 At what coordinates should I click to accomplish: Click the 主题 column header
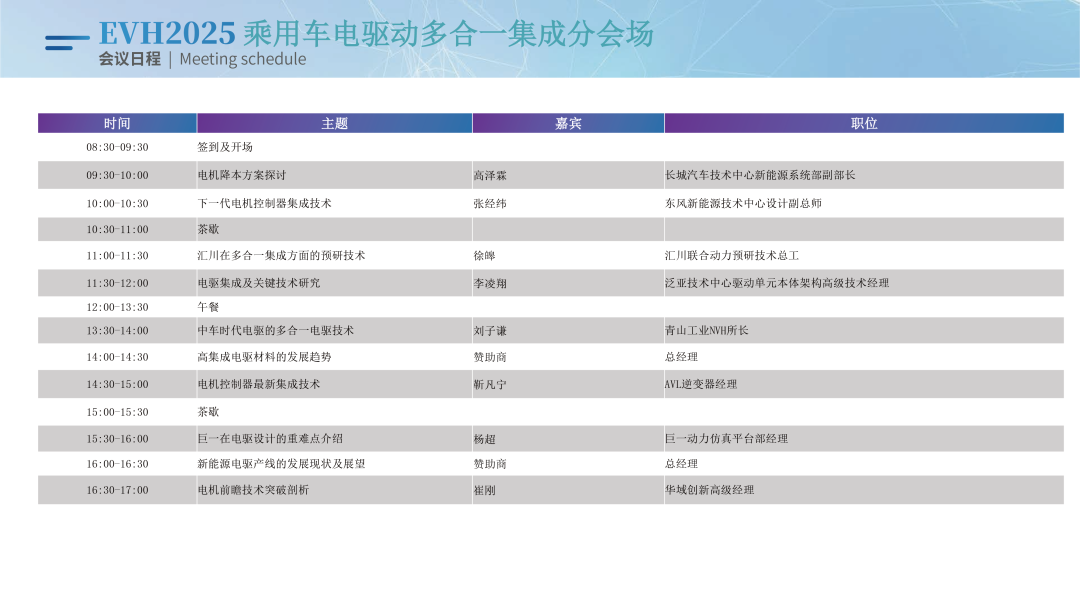coord(334,123)
